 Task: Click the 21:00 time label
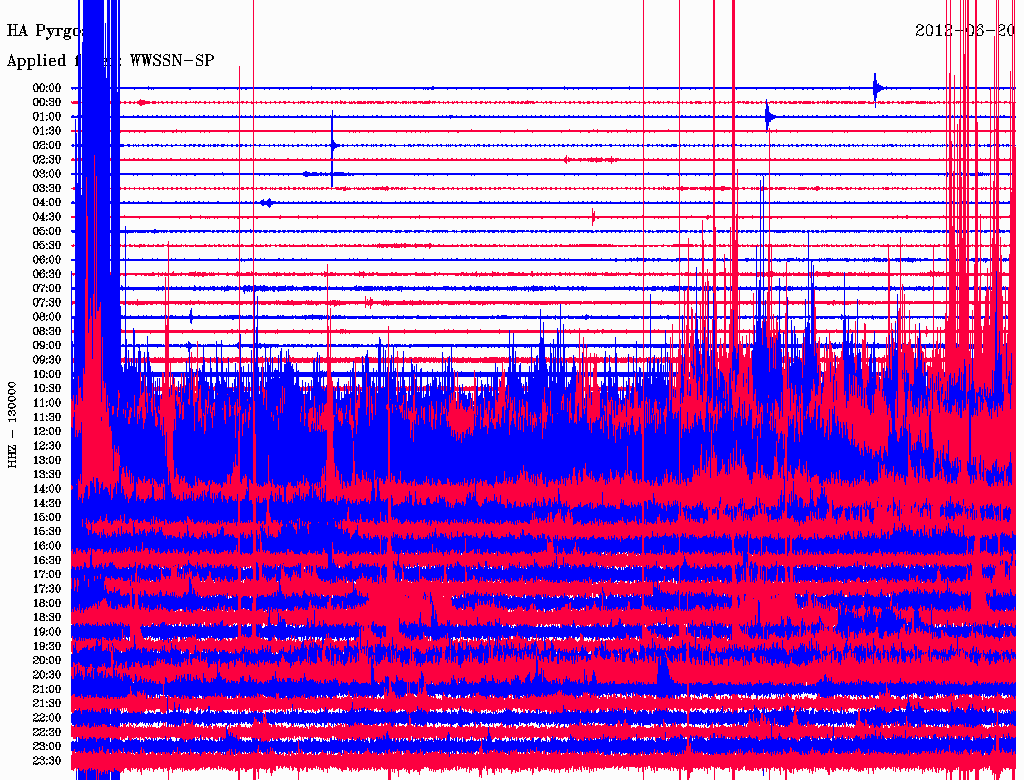(x=47, y=689)
